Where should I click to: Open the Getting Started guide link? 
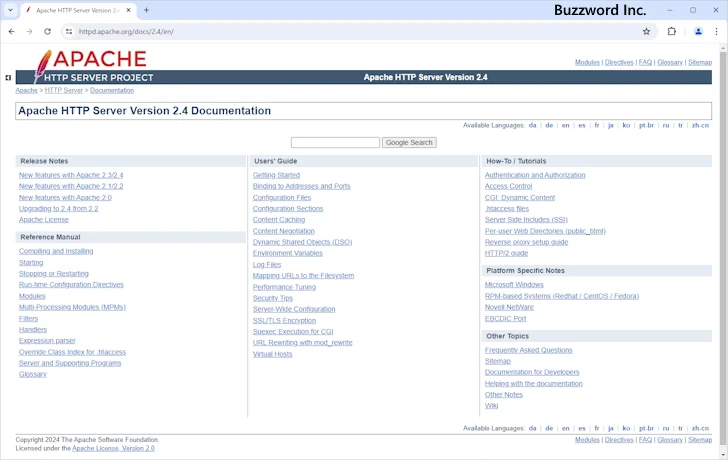pos(276,175)
